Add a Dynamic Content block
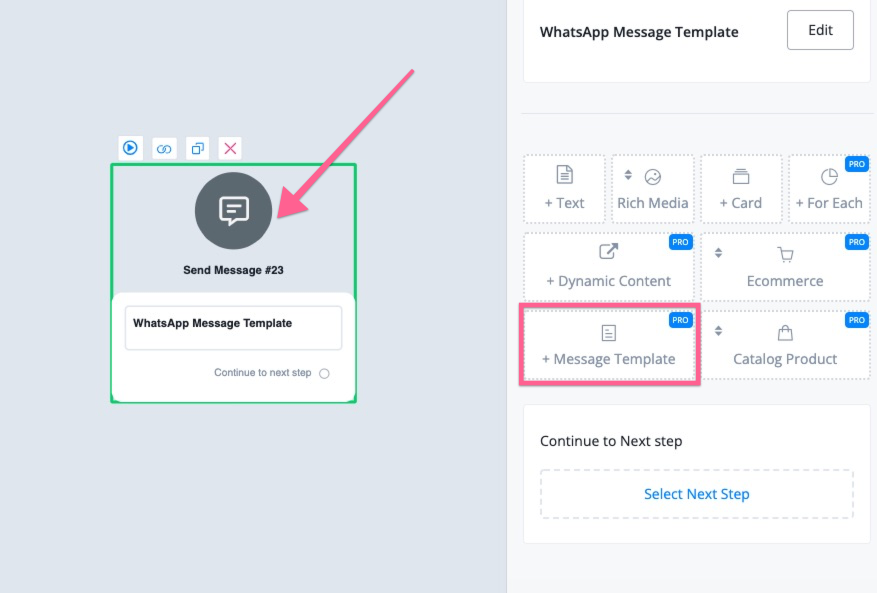The width and height of the screenshot is (877, 593). pos(608,267)
